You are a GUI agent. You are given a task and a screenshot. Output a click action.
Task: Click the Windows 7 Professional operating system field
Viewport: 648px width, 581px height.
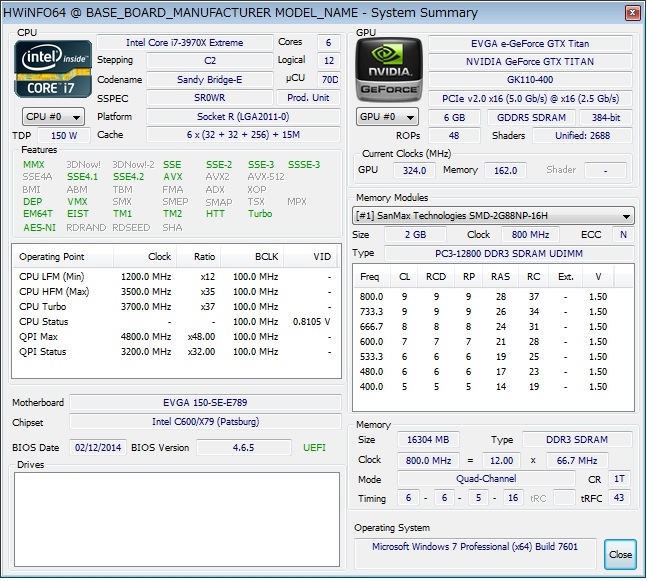(x=475, y=553)
